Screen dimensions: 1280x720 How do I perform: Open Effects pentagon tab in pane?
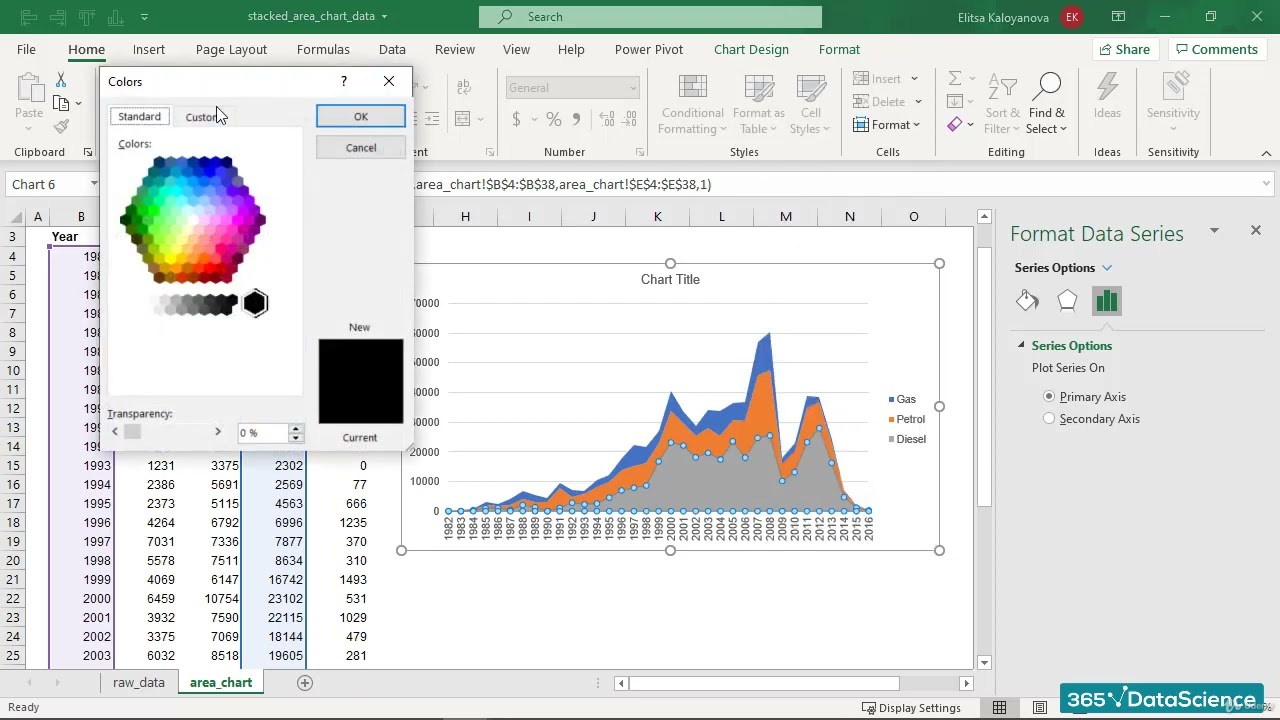click(1067, 301)
